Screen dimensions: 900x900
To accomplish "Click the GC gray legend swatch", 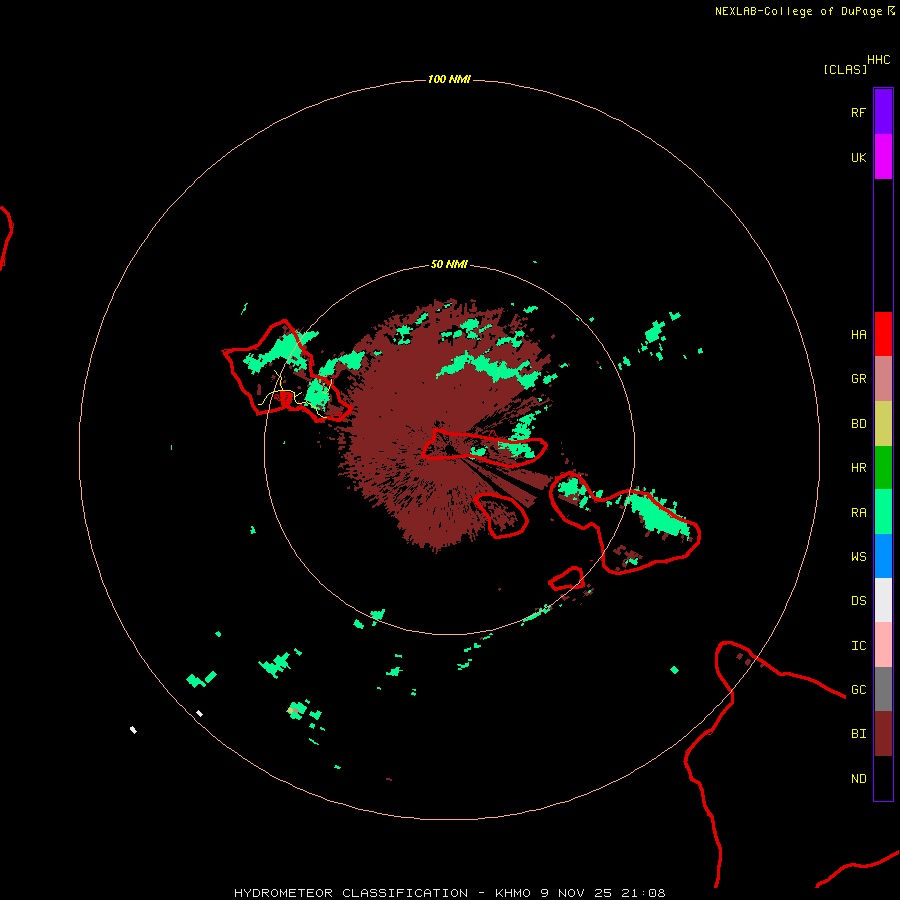I will 883,689.
